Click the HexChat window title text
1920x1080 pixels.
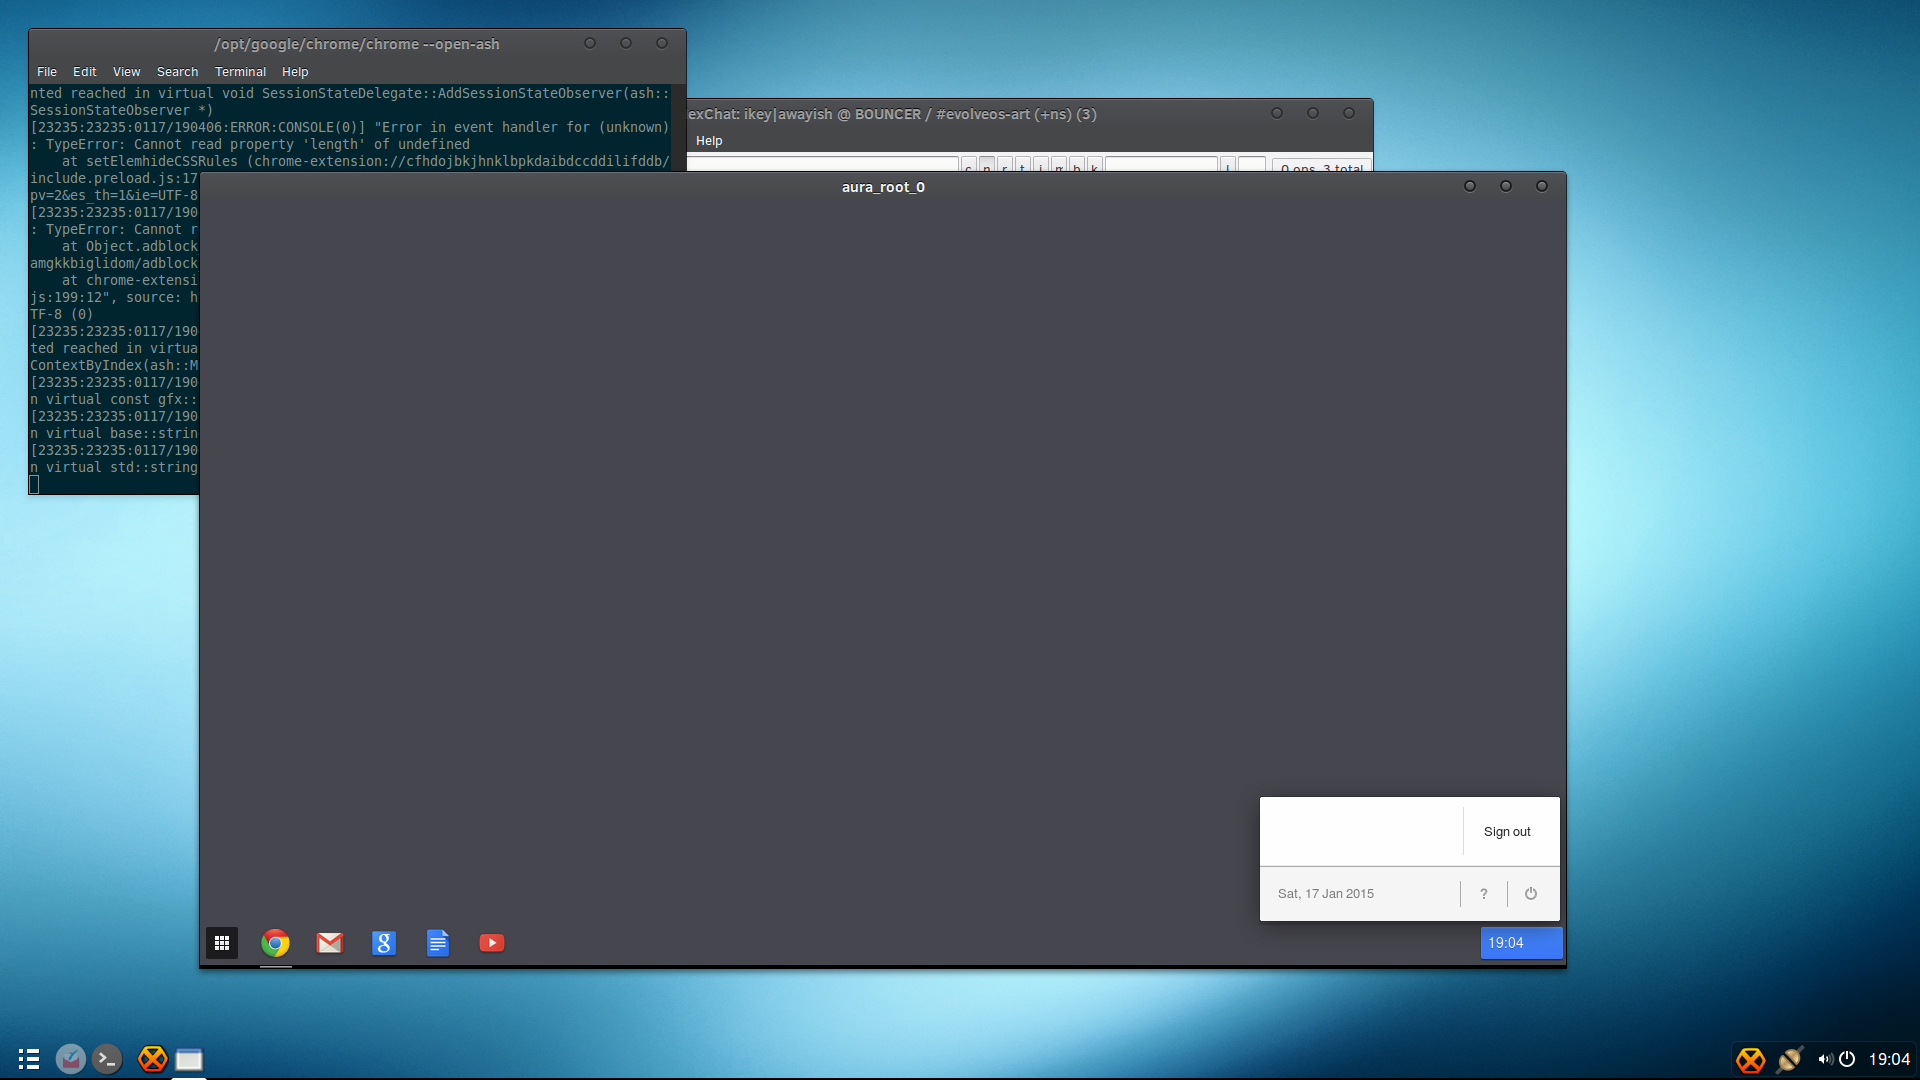(893, 114)
